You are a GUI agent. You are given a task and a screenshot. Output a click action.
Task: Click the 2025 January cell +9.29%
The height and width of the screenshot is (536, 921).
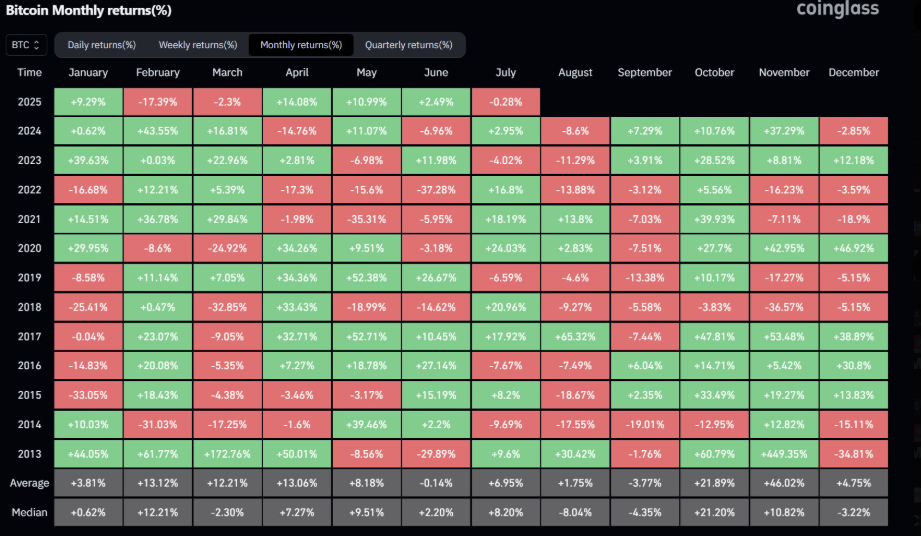click(x=88, y=102)
